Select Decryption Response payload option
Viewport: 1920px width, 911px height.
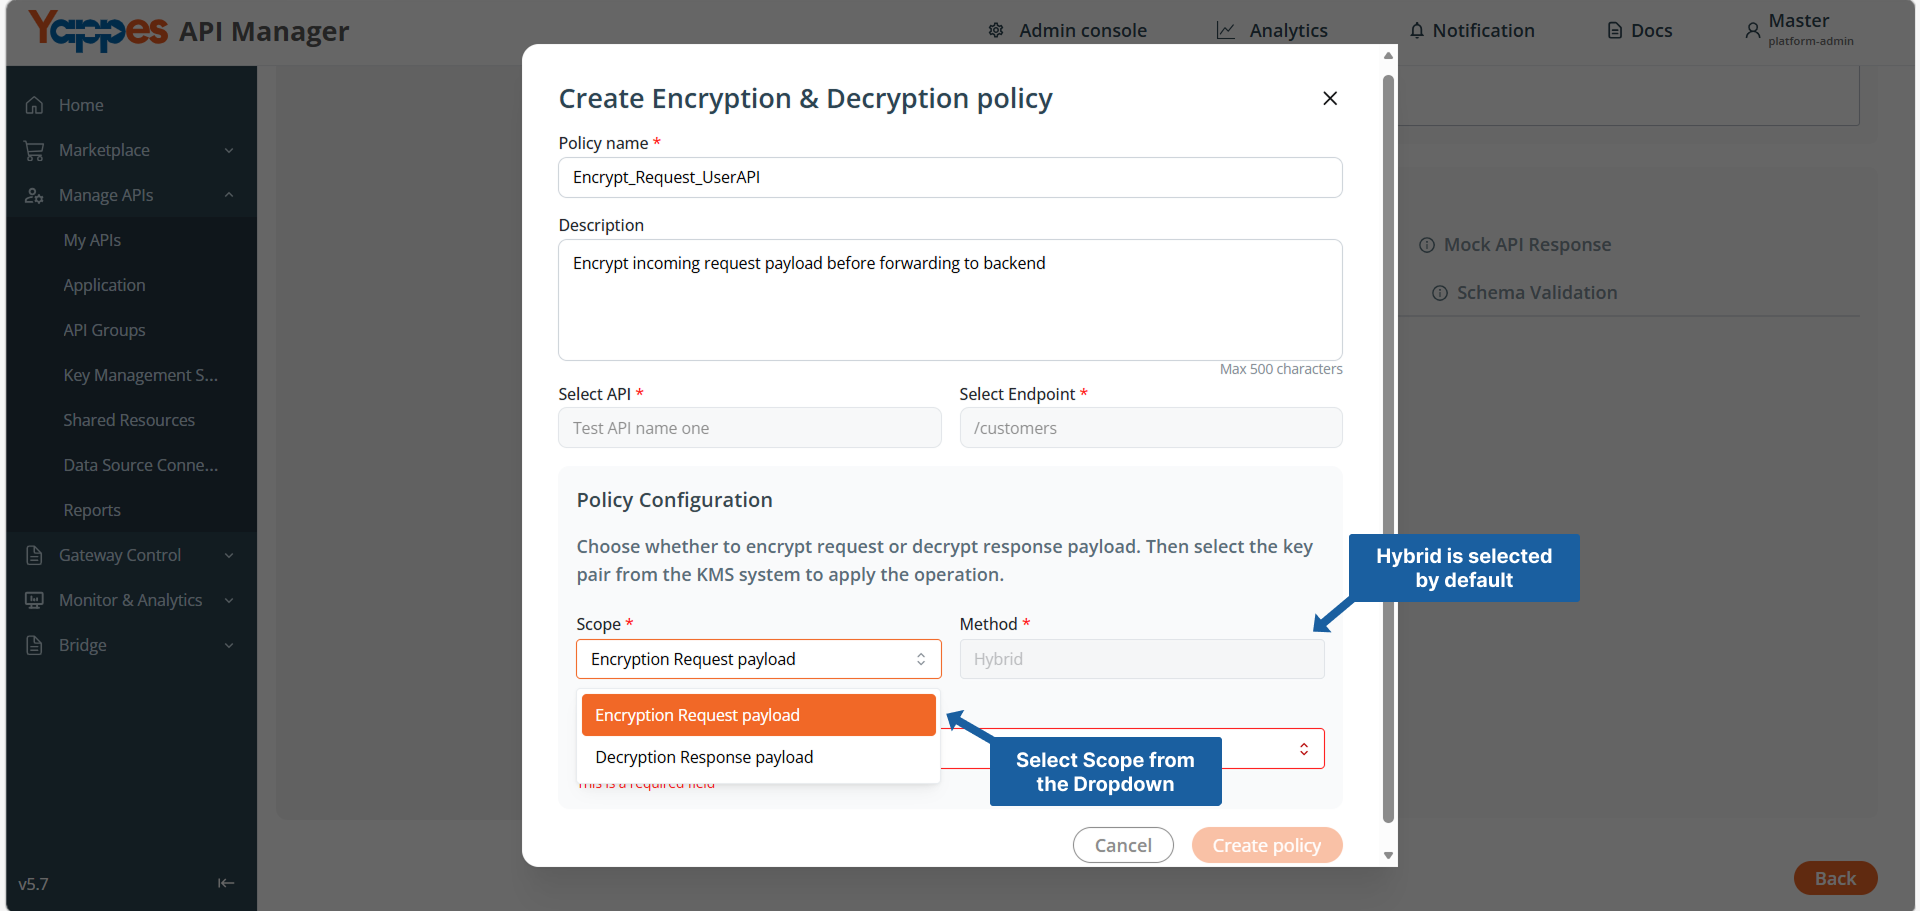point(759,757)
